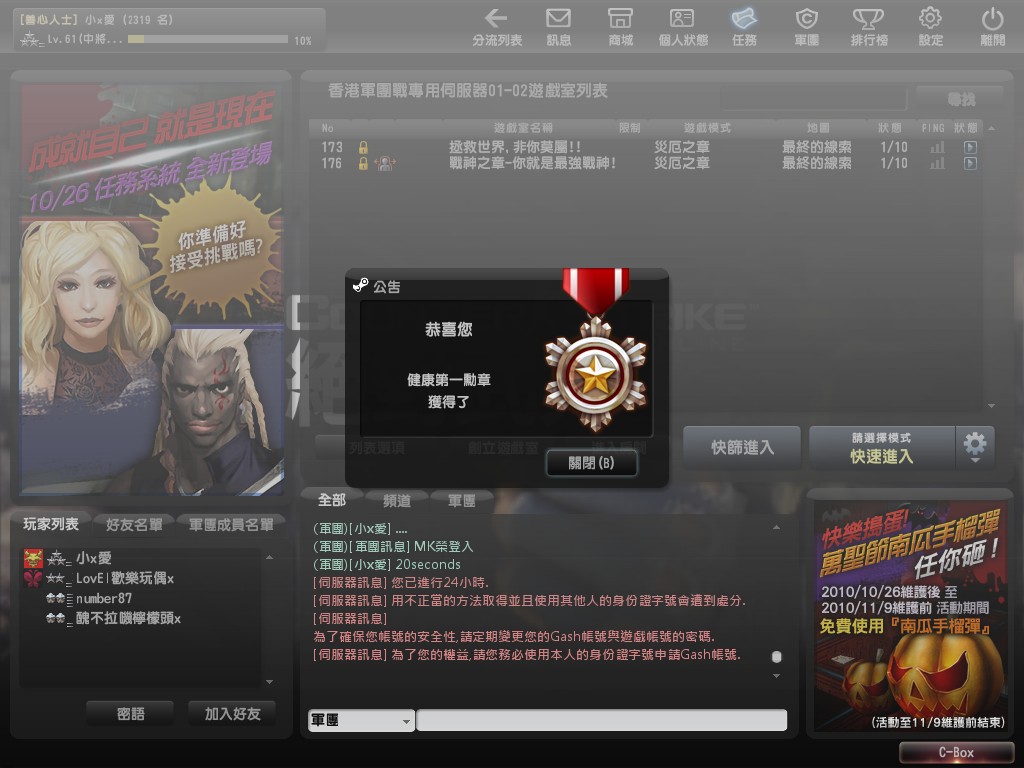Click the chat log scrollbar thumb

click(x=776, y=656)
